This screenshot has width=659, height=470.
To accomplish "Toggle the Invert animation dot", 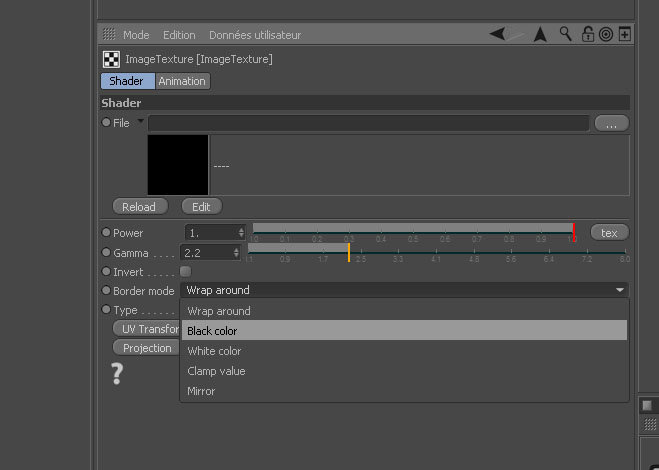I will coord(106,271).
